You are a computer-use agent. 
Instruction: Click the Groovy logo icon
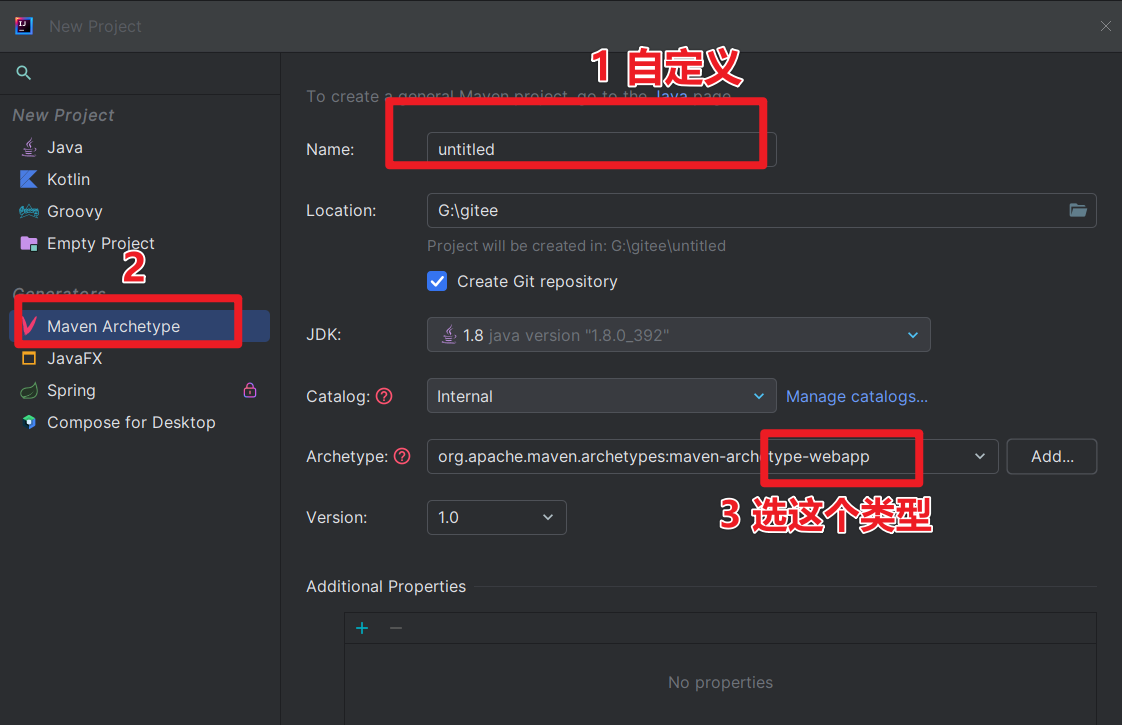tap(29, 212)
